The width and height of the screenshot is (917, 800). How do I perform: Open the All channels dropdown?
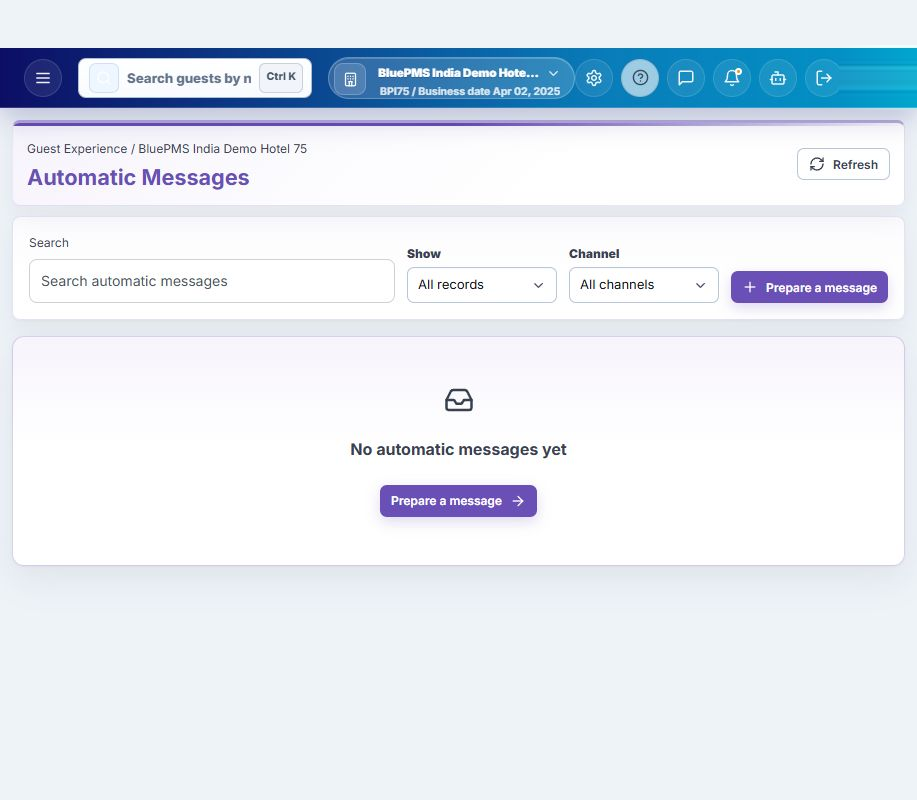[643, 285]
